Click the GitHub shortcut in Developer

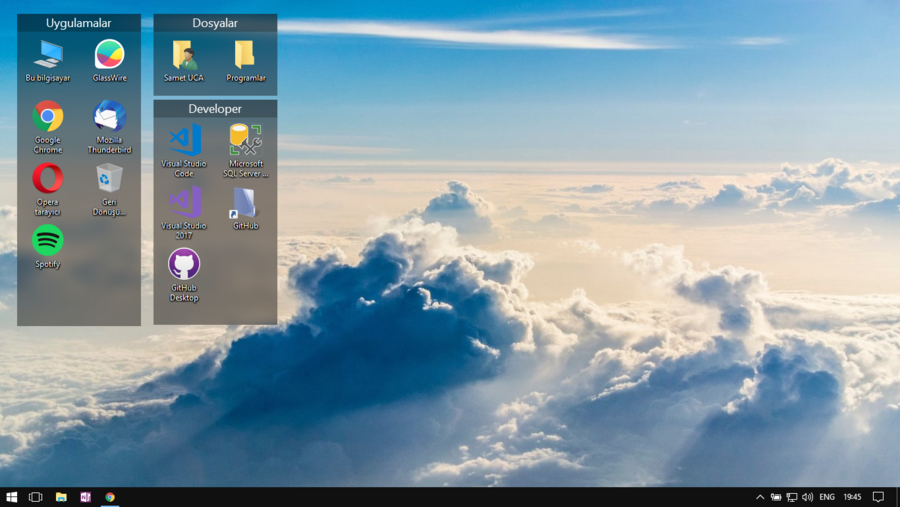[x=245, y=203]
